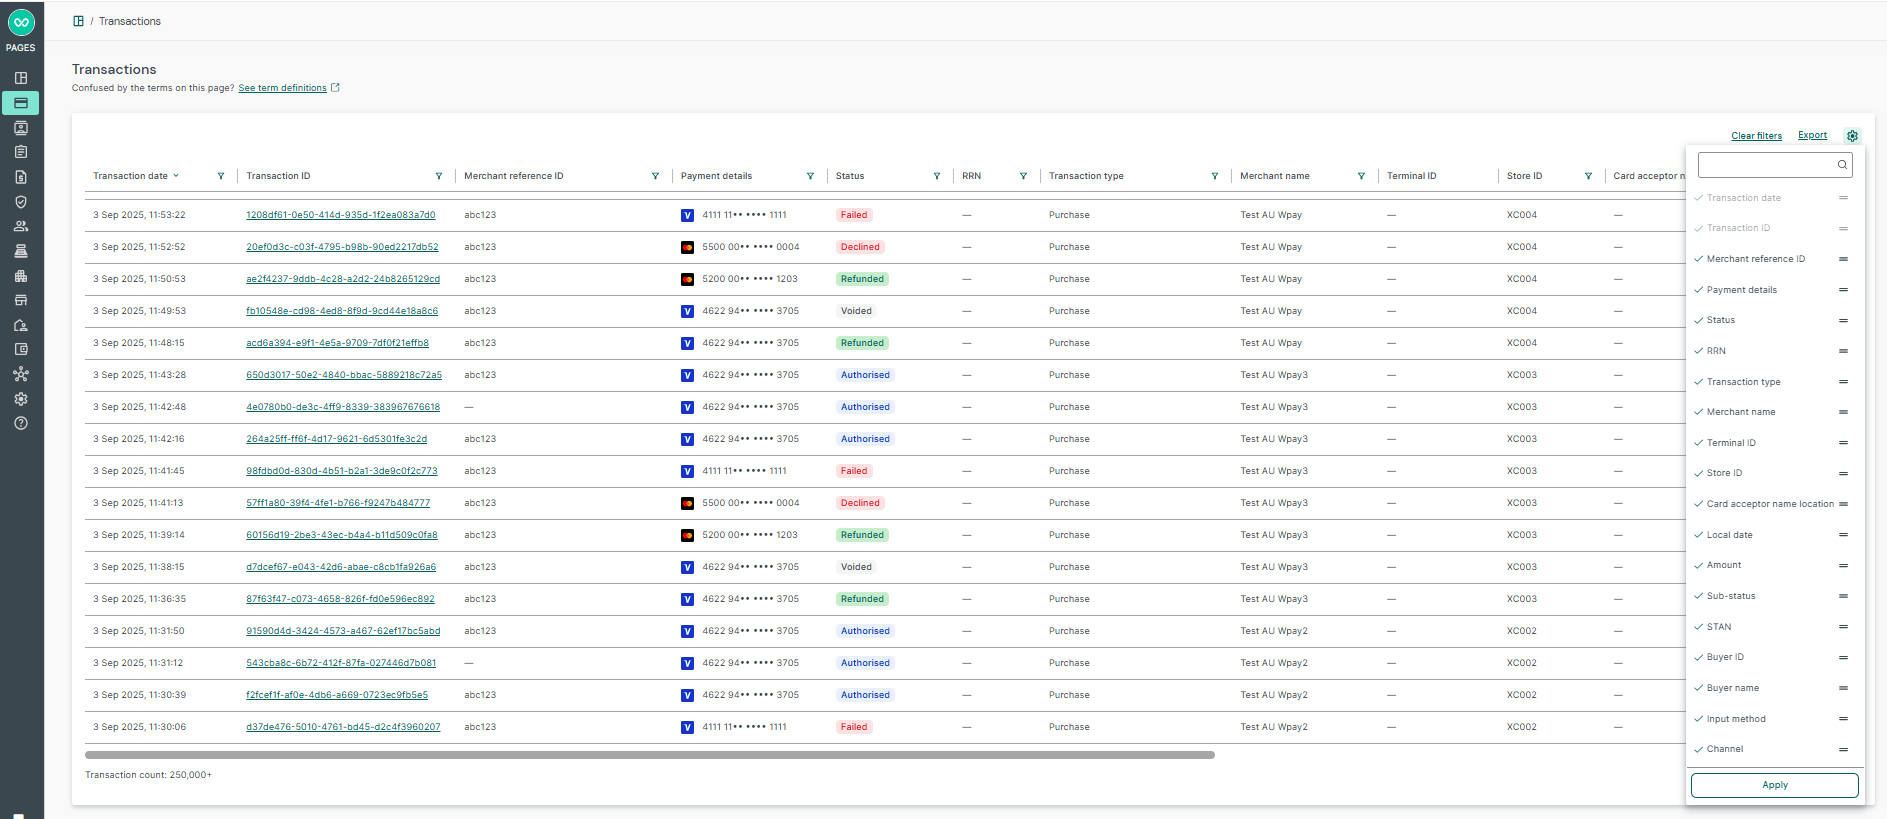Viewport: 1887px width, 819px height.
Task: Open the filter funnel for Payment details
Action: (810, 176)
